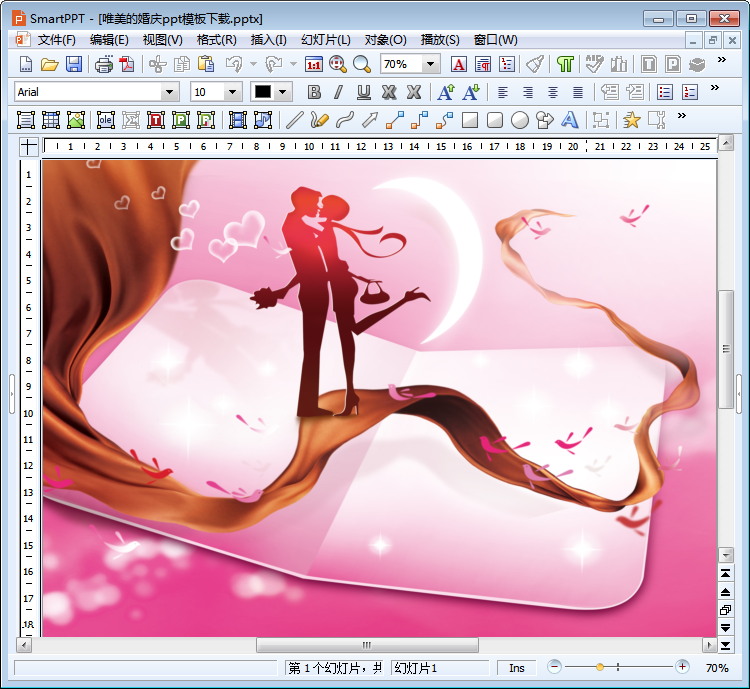Increase the font size with the A-up icon

point(445,92)
